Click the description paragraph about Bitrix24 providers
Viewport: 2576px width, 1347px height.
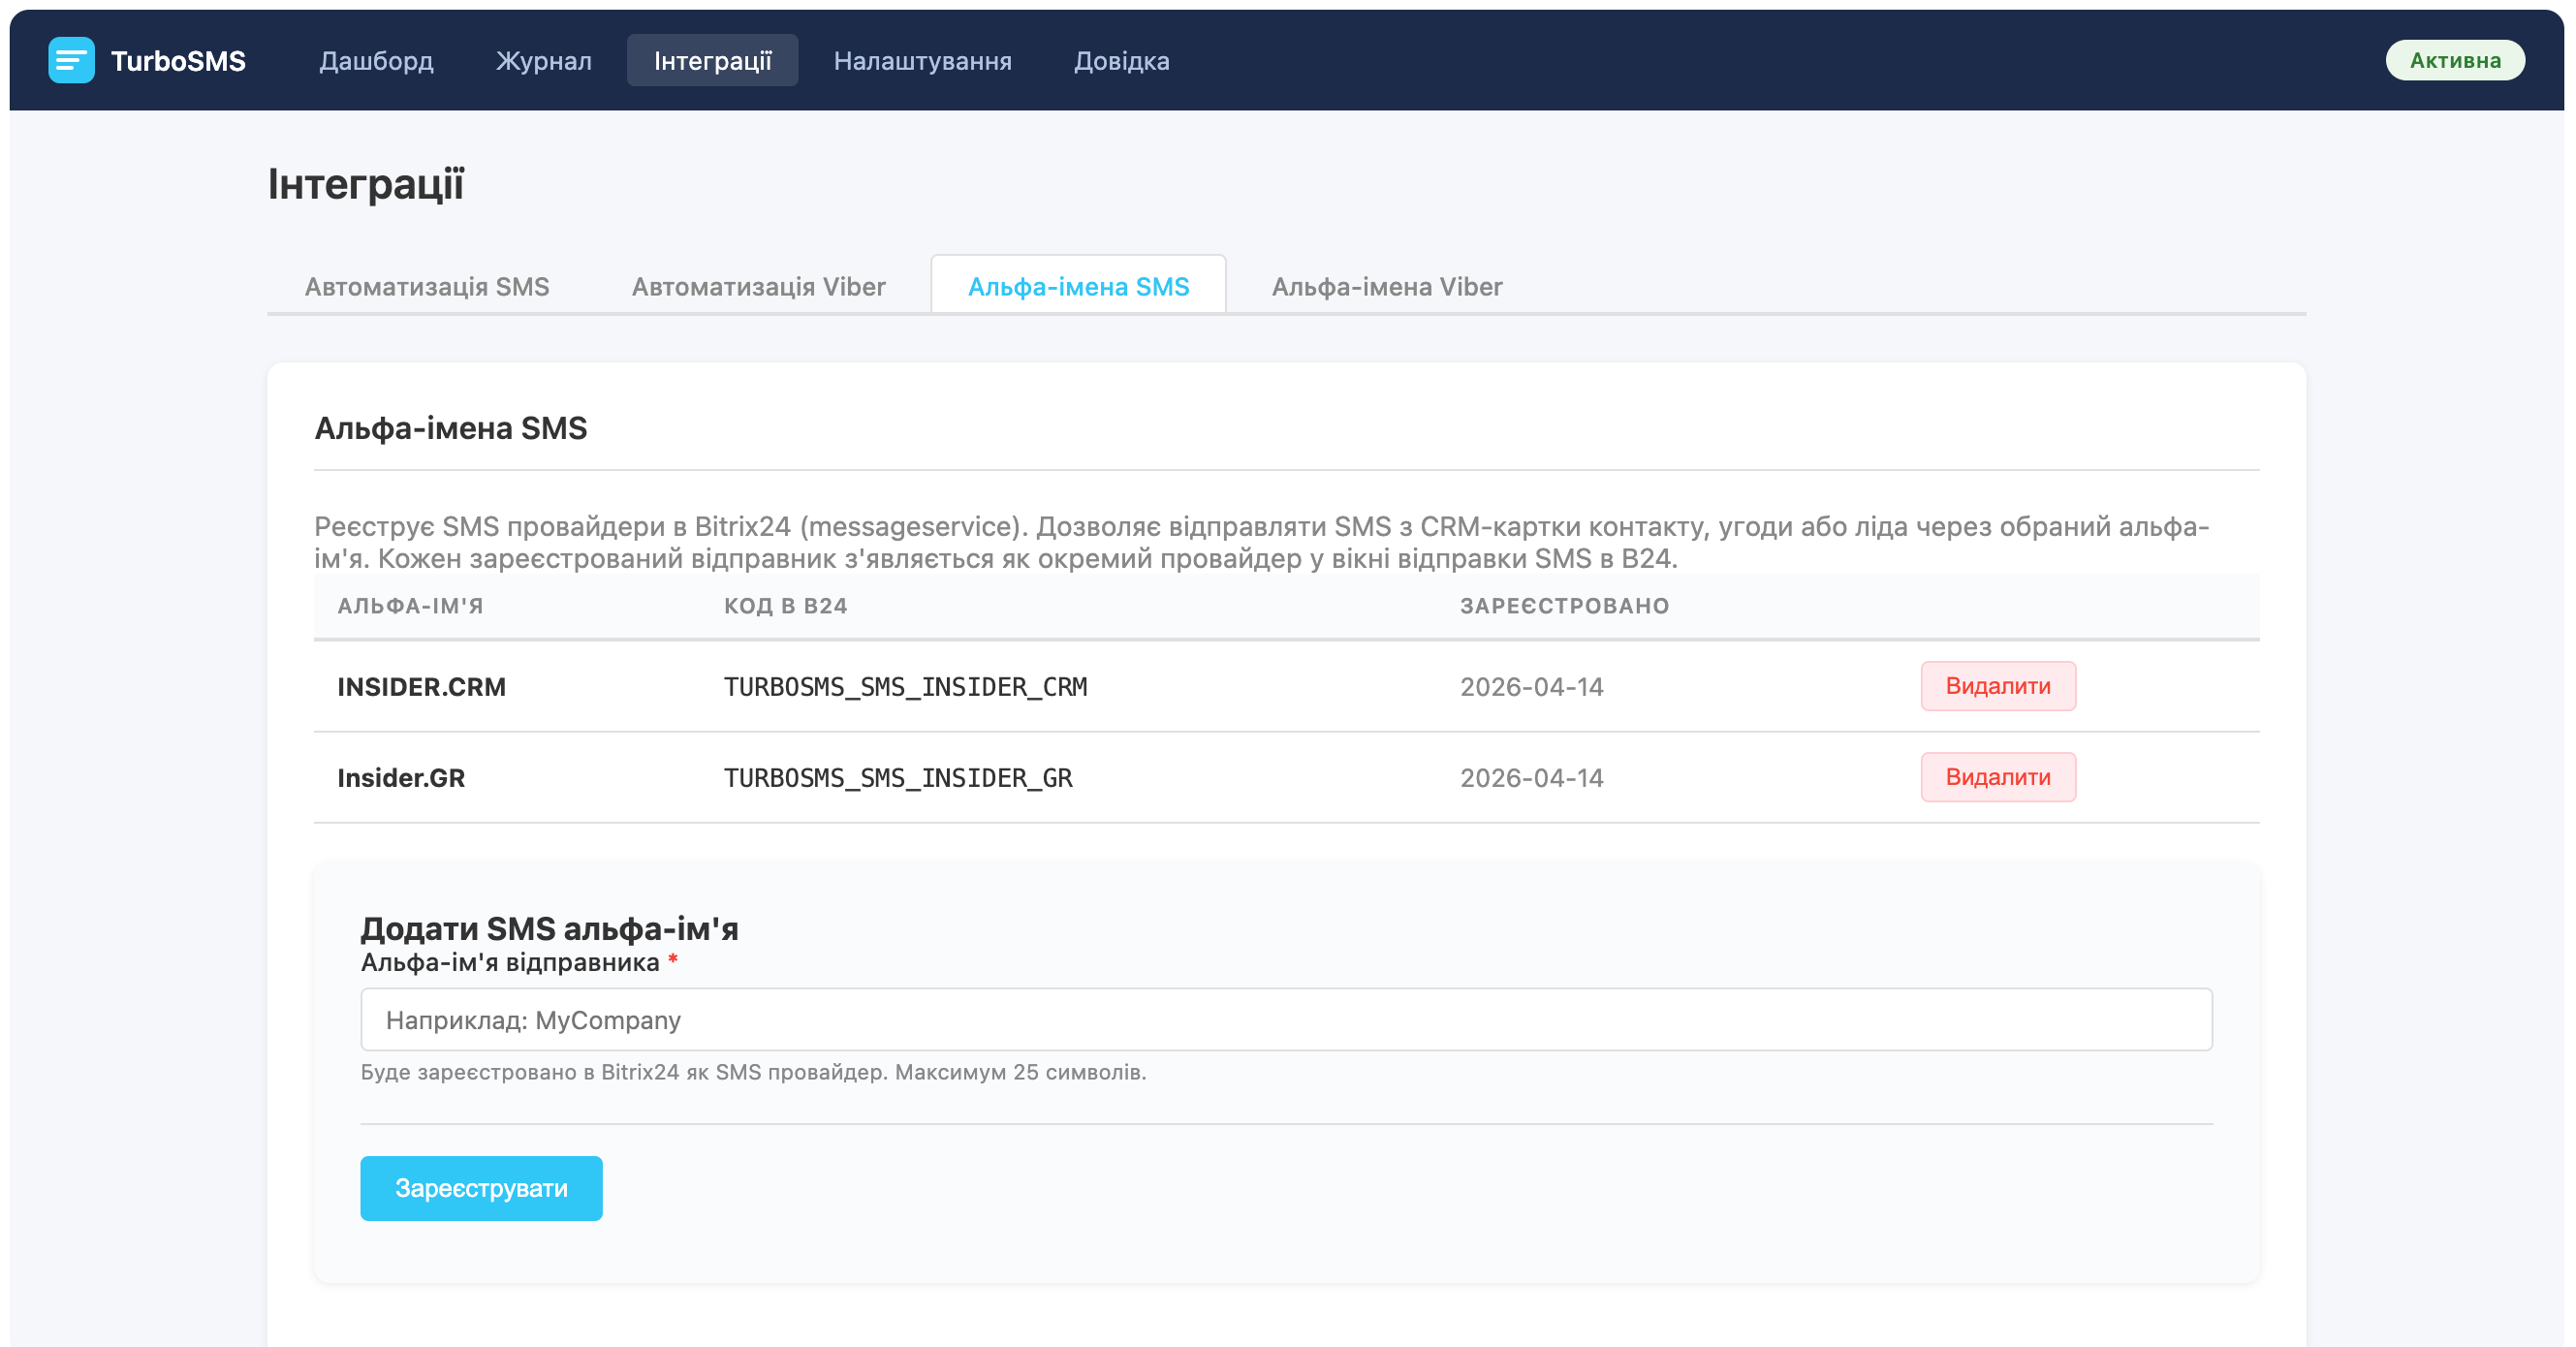point(1261,542)
